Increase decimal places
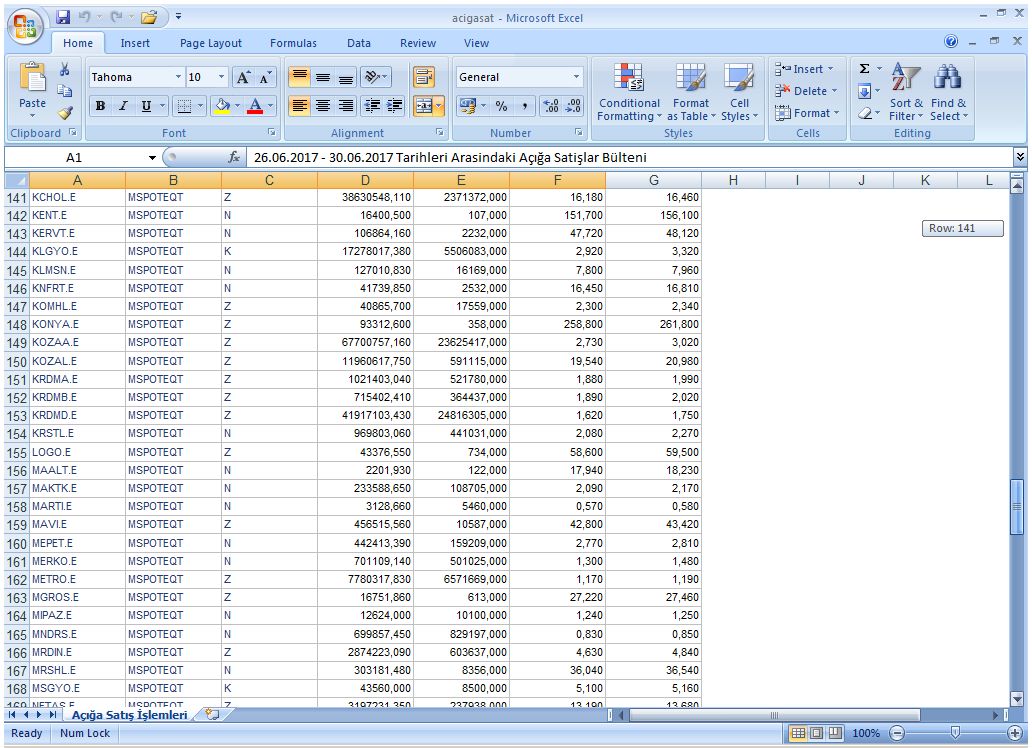Viewport: 1032px width, 748px height. [x=551, y=105]
